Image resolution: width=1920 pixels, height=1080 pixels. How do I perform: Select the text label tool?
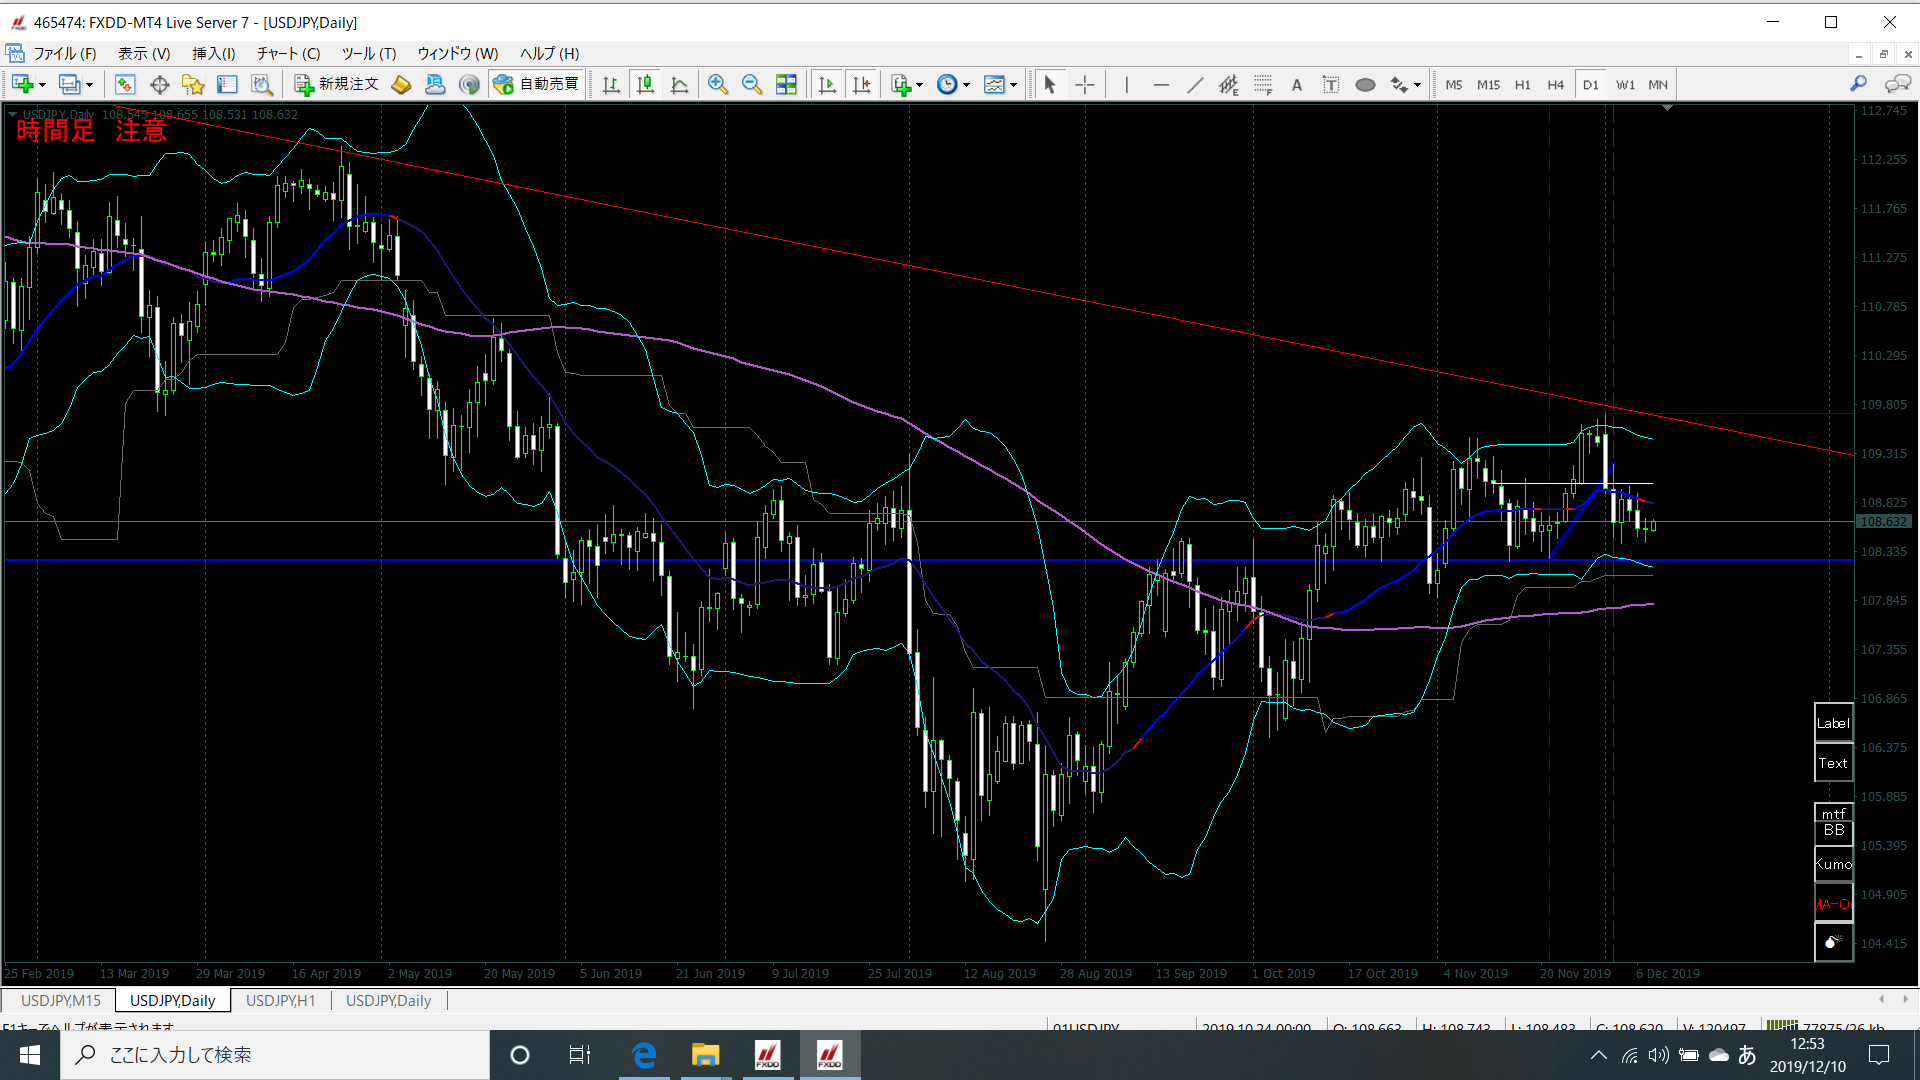coord(1330,85)
